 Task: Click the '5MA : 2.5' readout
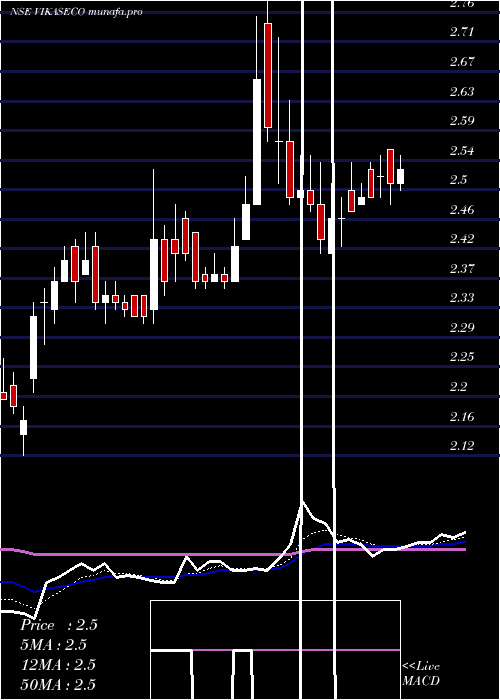(x=54, y=645)
